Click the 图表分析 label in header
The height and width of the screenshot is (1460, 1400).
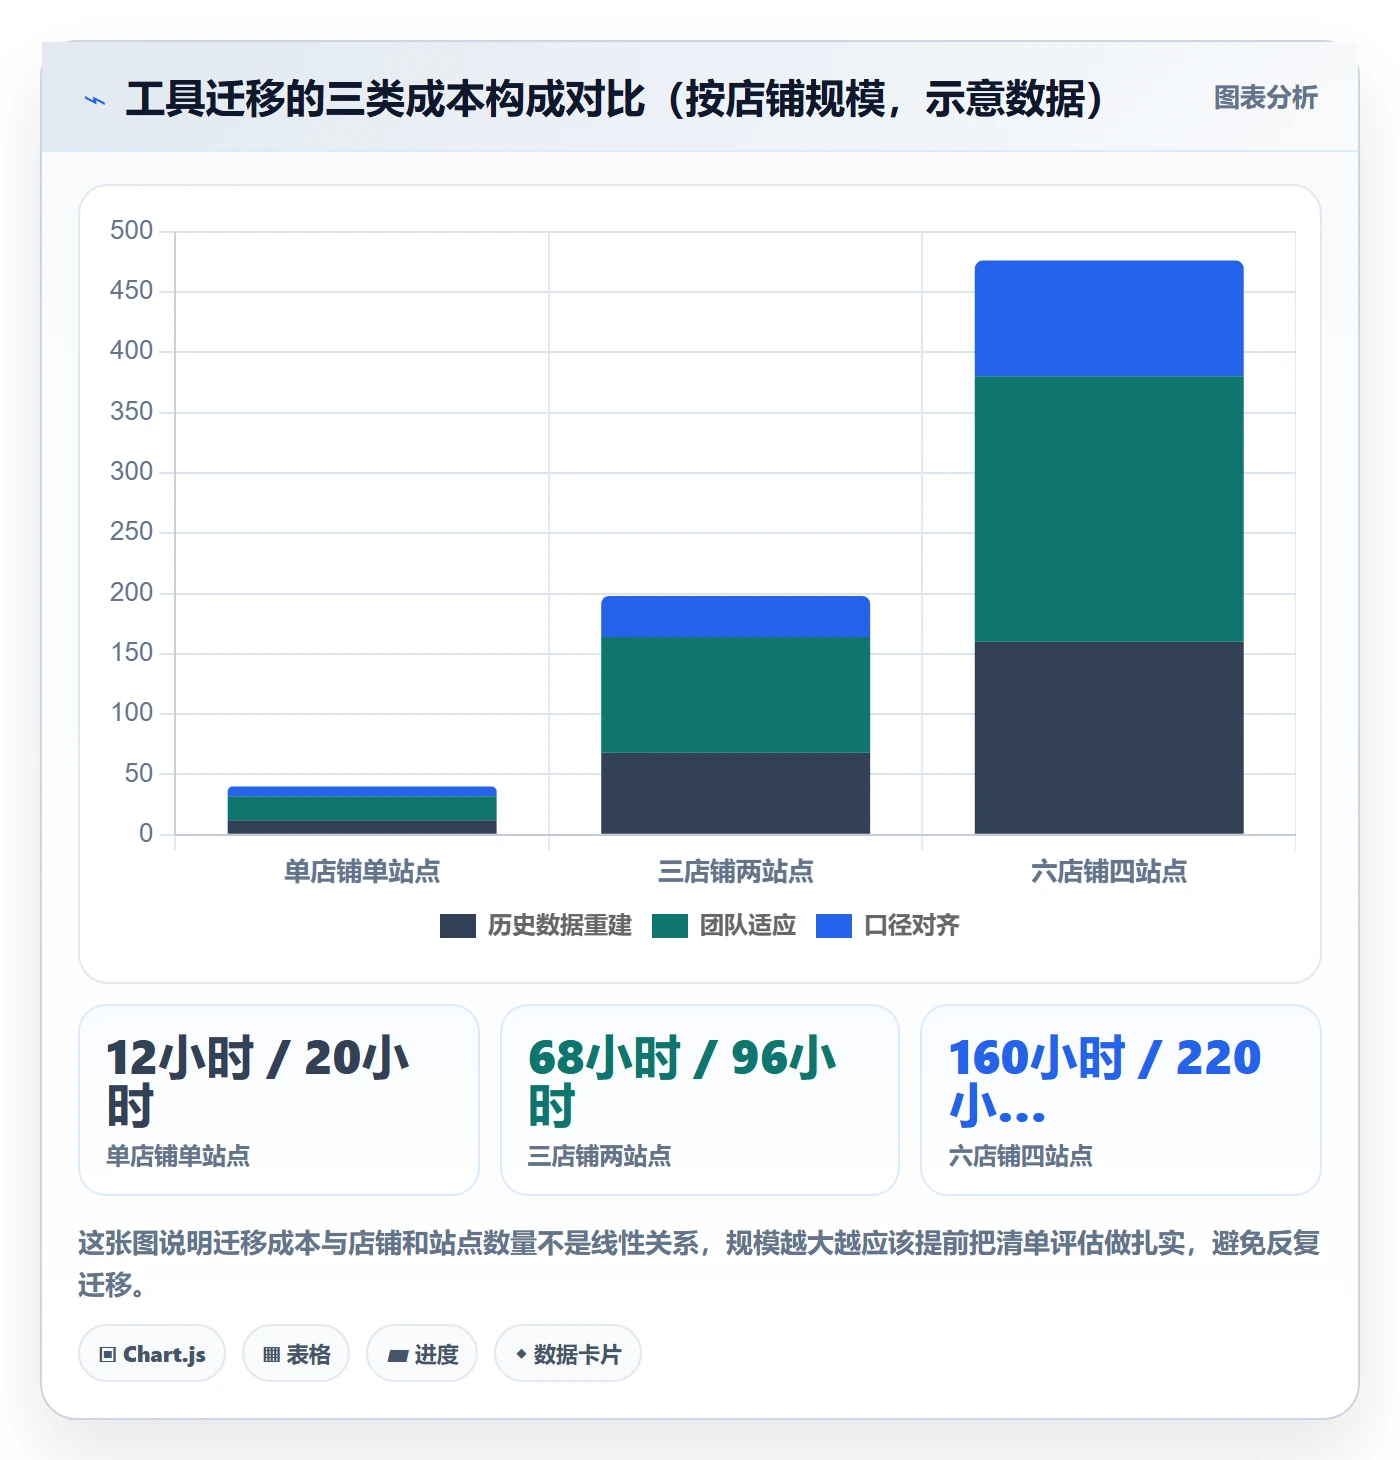pos(1265,98)
